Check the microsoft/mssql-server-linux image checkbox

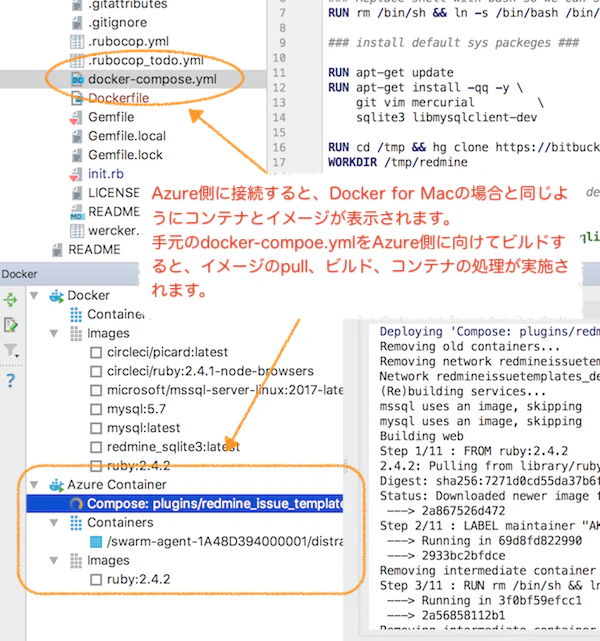coord(96,390)
